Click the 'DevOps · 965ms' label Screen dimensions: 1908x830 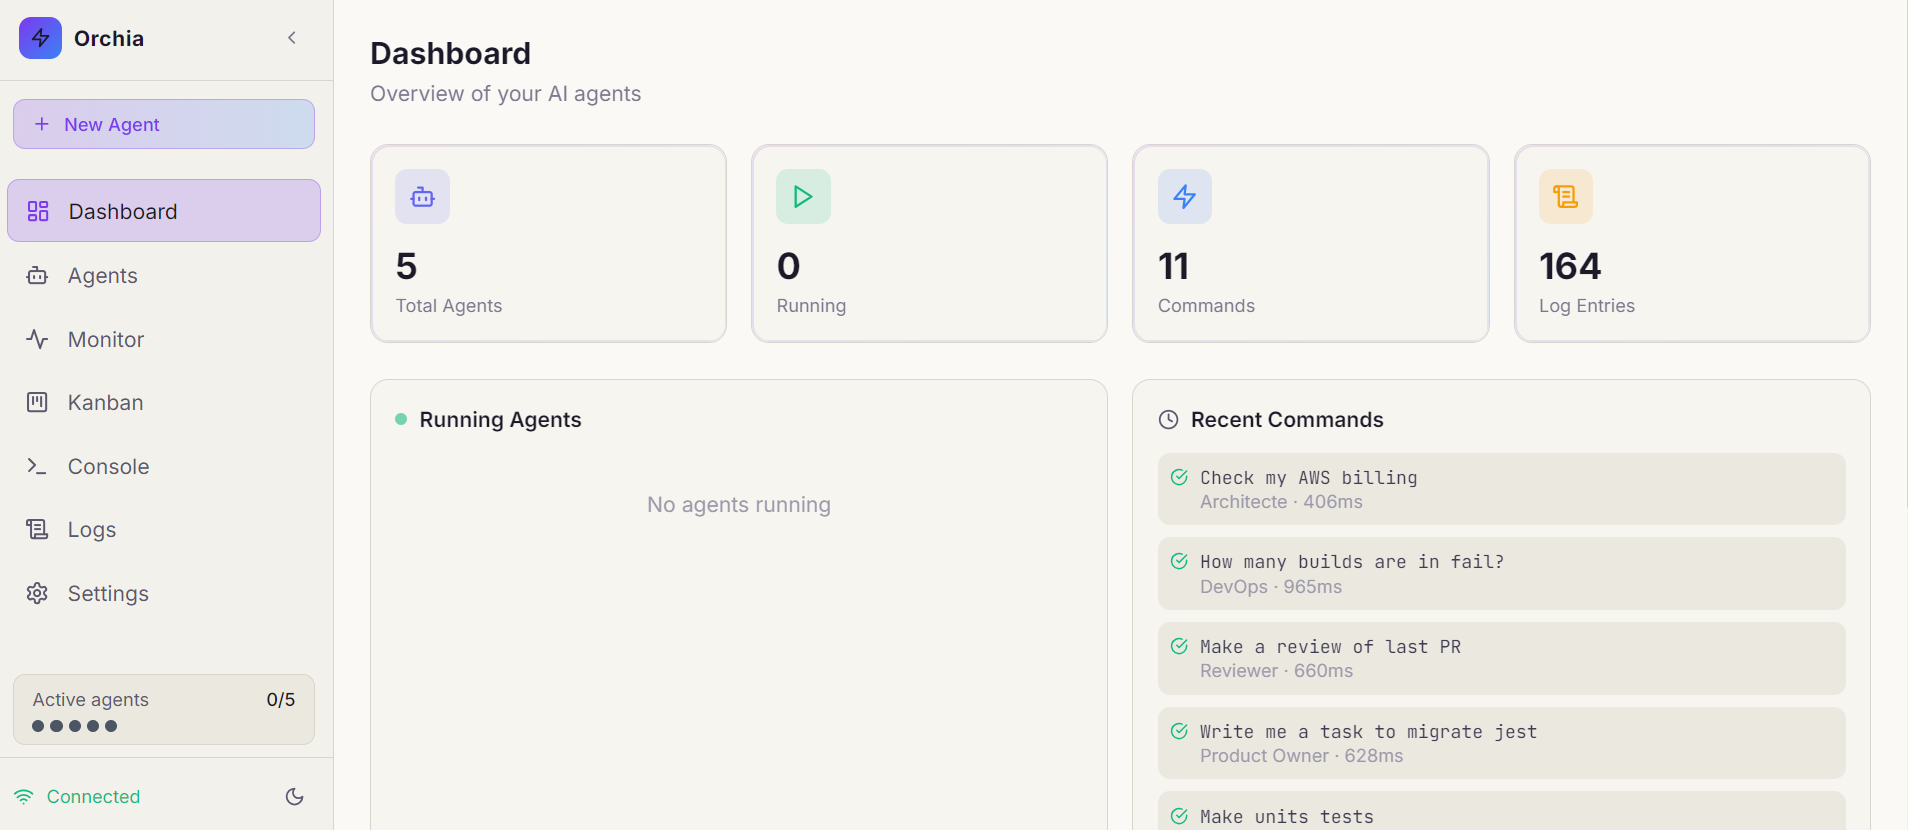1271,587
